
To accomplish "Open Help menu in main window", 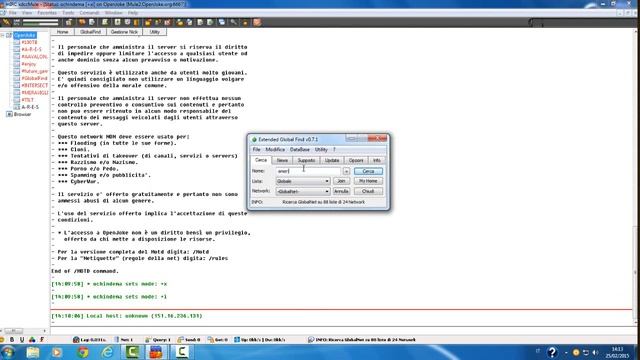I will pos(133,13).
